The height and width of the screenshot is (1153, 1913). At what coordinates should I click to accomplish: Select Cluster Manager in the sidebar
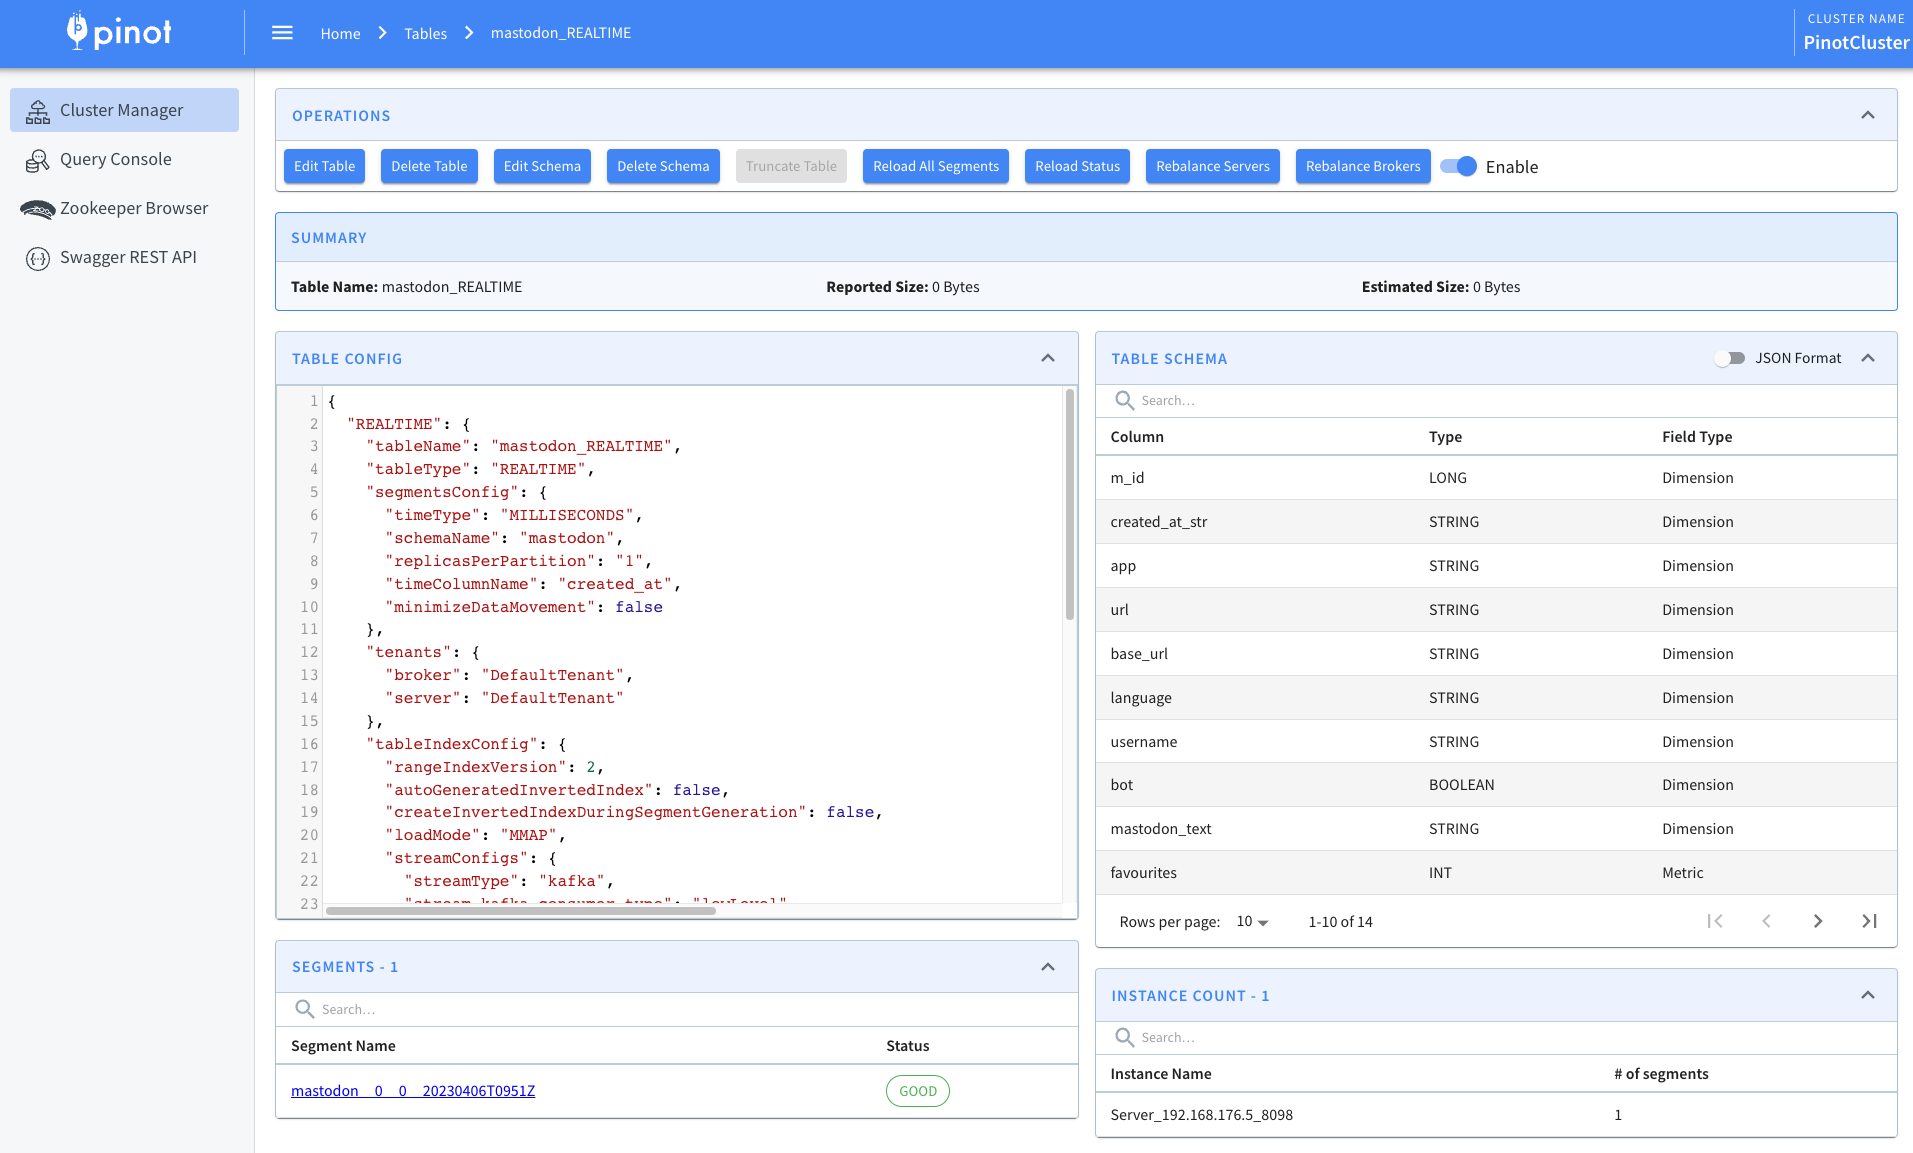pyautogui.click(x=120, y=109)
